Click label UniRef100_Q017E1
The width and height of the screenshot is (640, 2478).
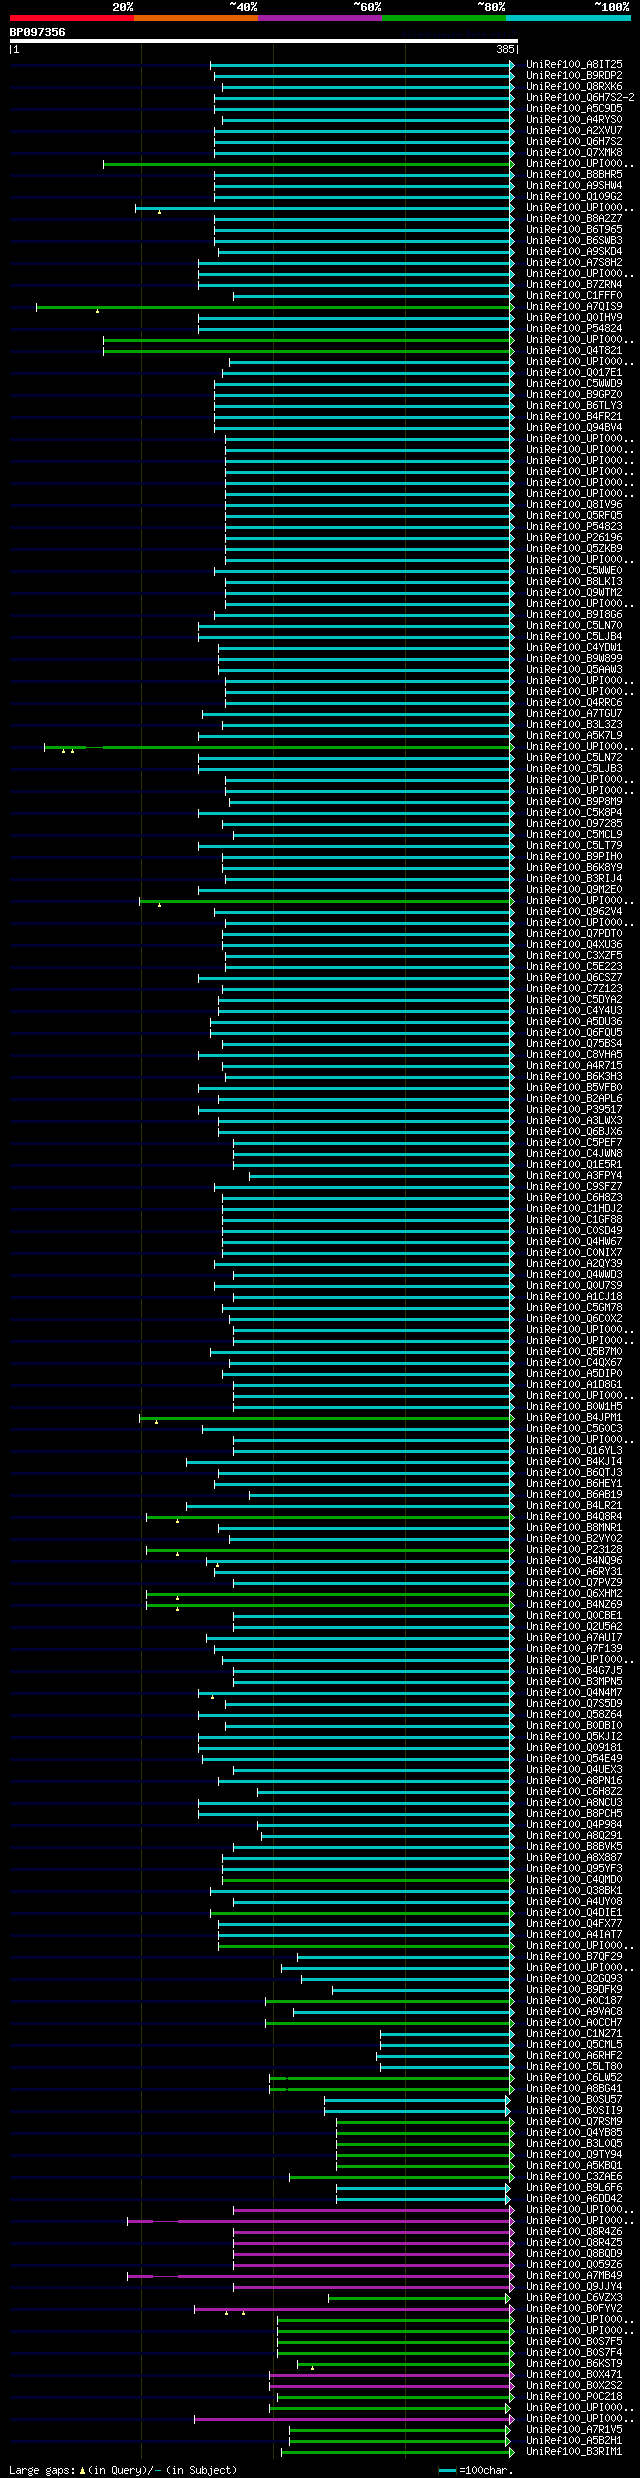(x=574, y=372)
